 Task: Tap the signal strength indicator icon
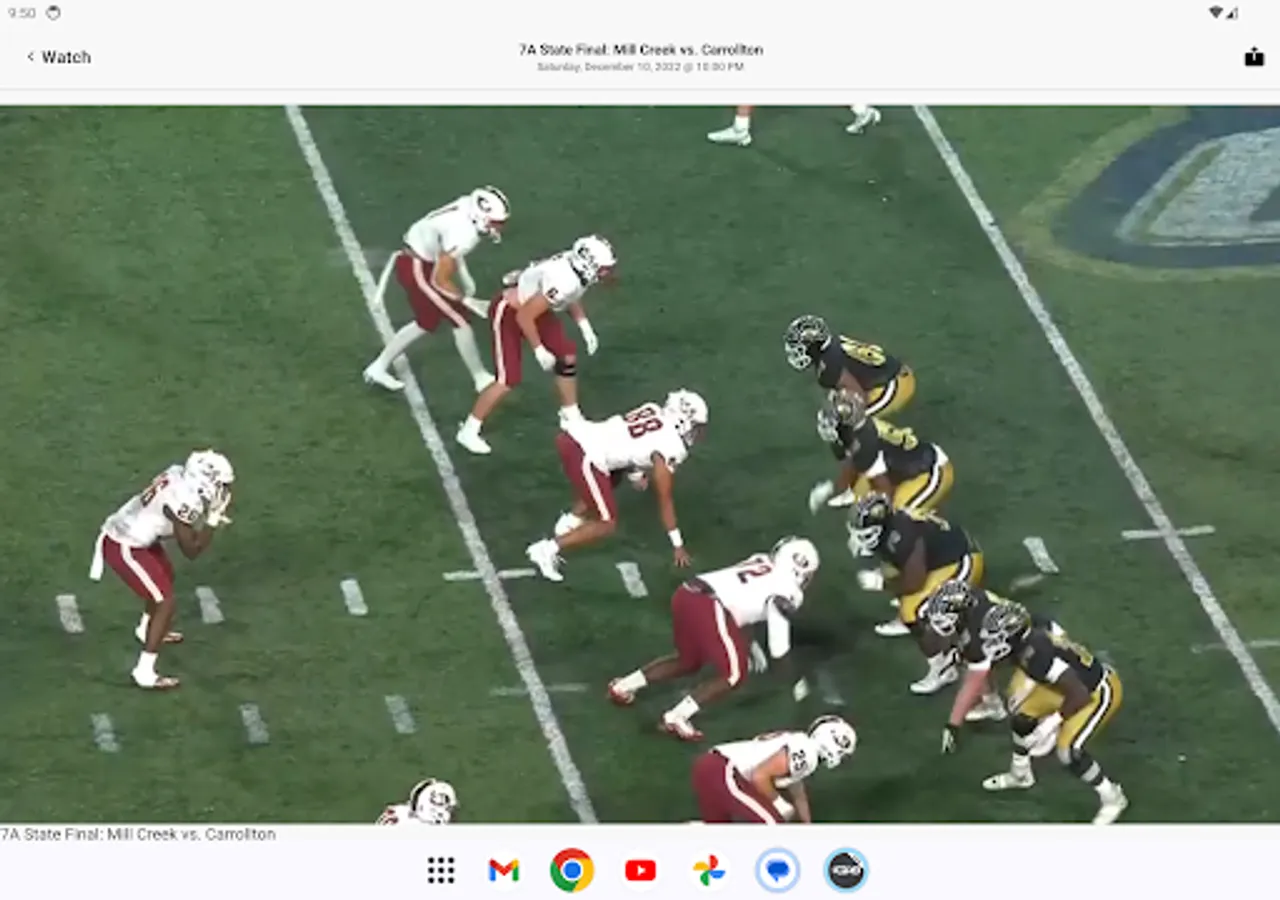[x=1232, y=13]
